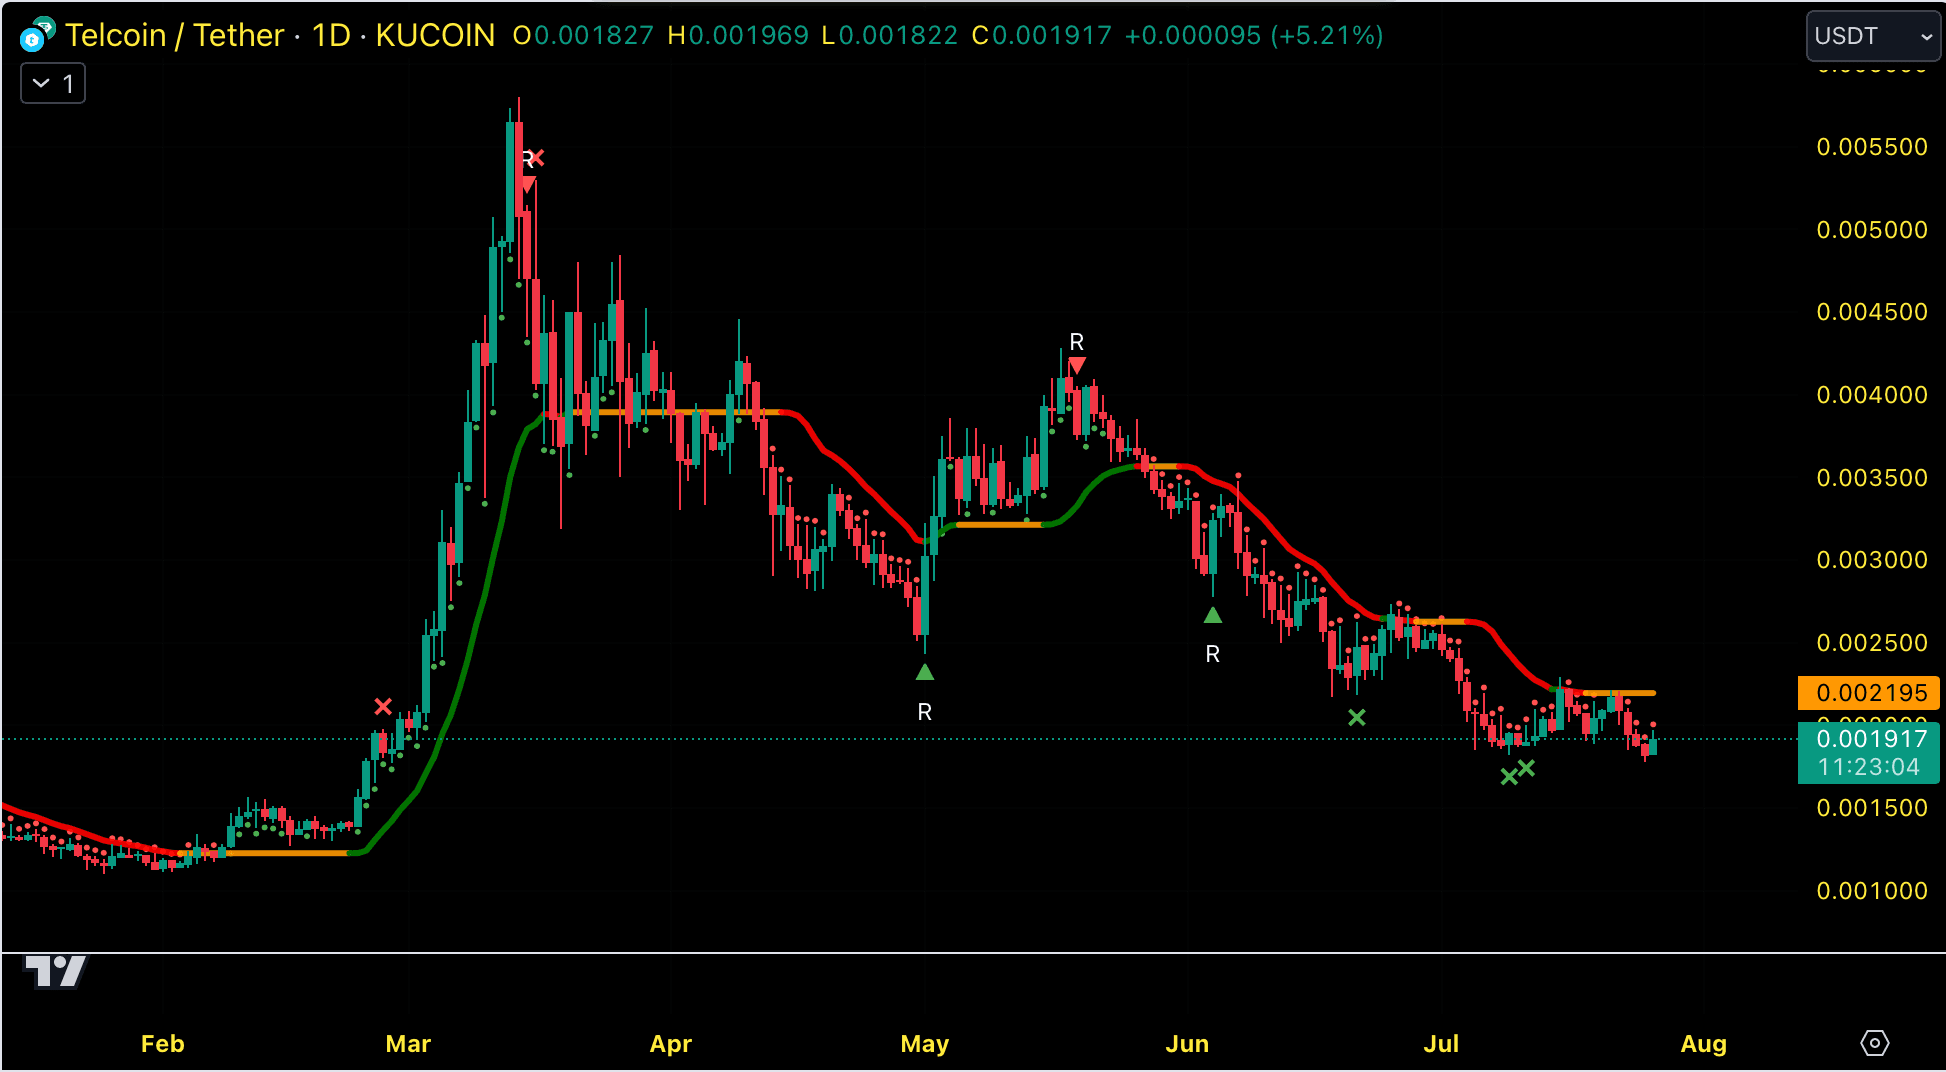This screenshot has height=1072, width=1946.
Task: Click the Telcoin / Tether symbol title
Action: click(x=175, y=35)
